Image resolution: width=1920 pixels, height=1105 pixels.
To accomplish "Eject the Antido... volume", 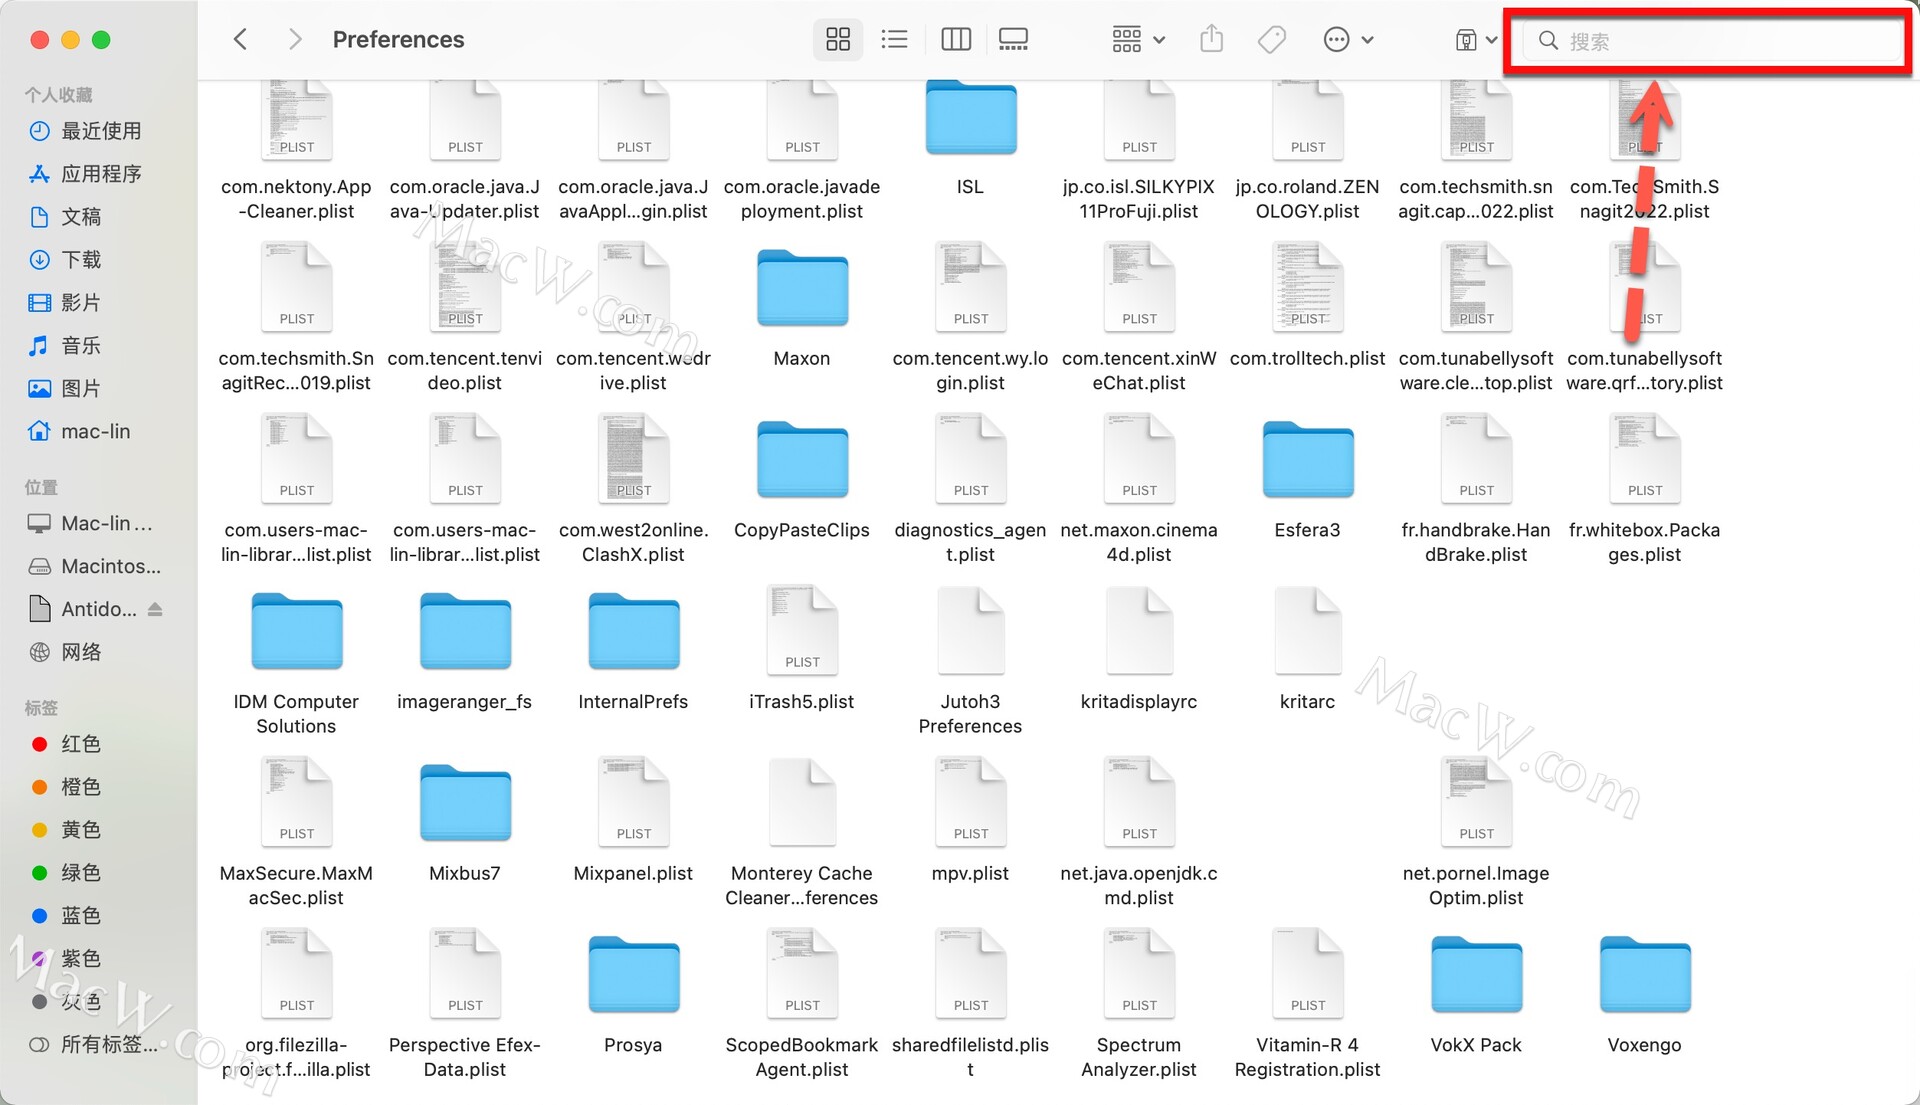I will point(155,609).
